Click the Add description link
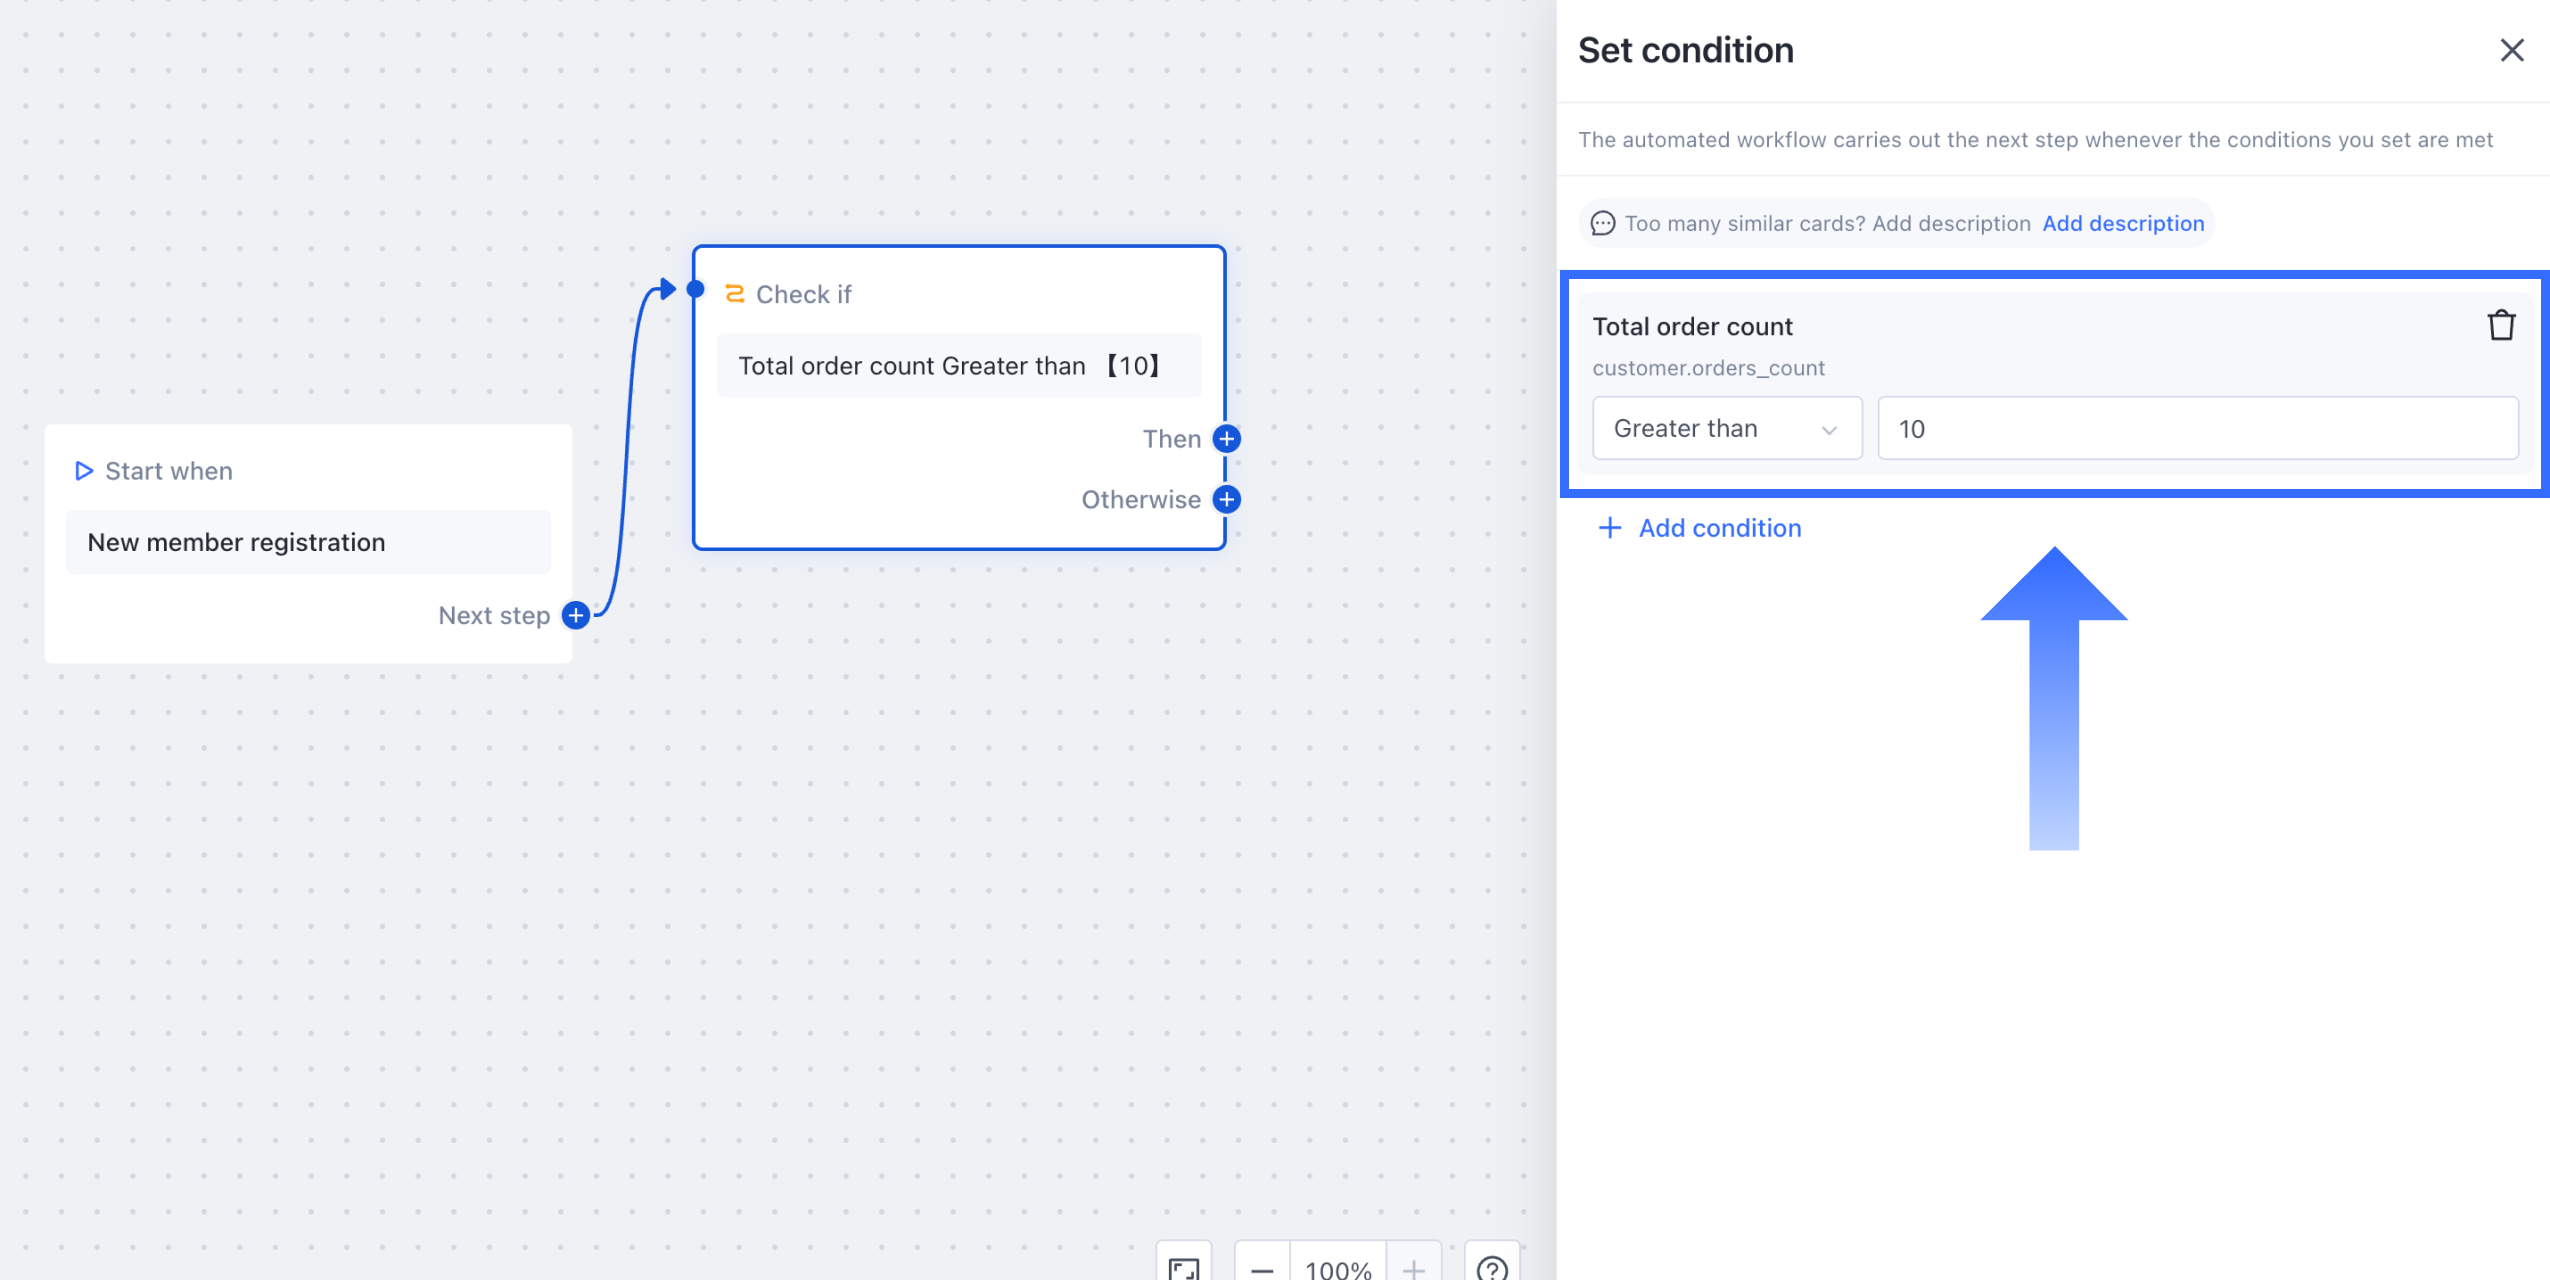Screen dimensions: 2550x1281 2123,223
